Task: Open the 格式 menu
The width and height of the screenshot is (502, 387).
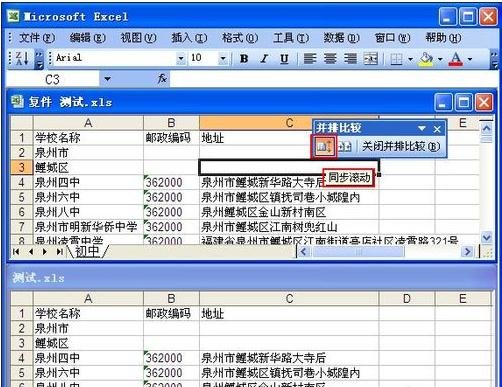Action: click(x=240, y=38)
